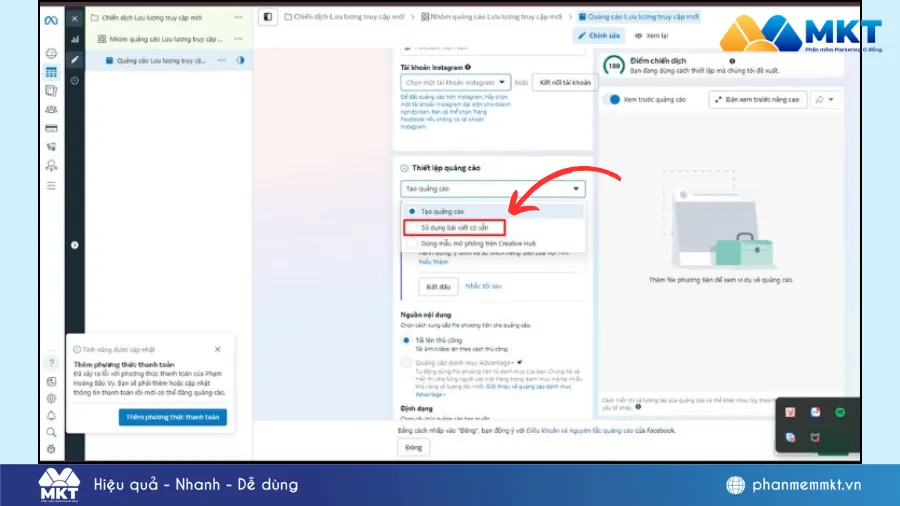This screenshot has height=506, width=900.
Task: Select the pencil edit icon in dark panel
Action: [x=75, y=60]
